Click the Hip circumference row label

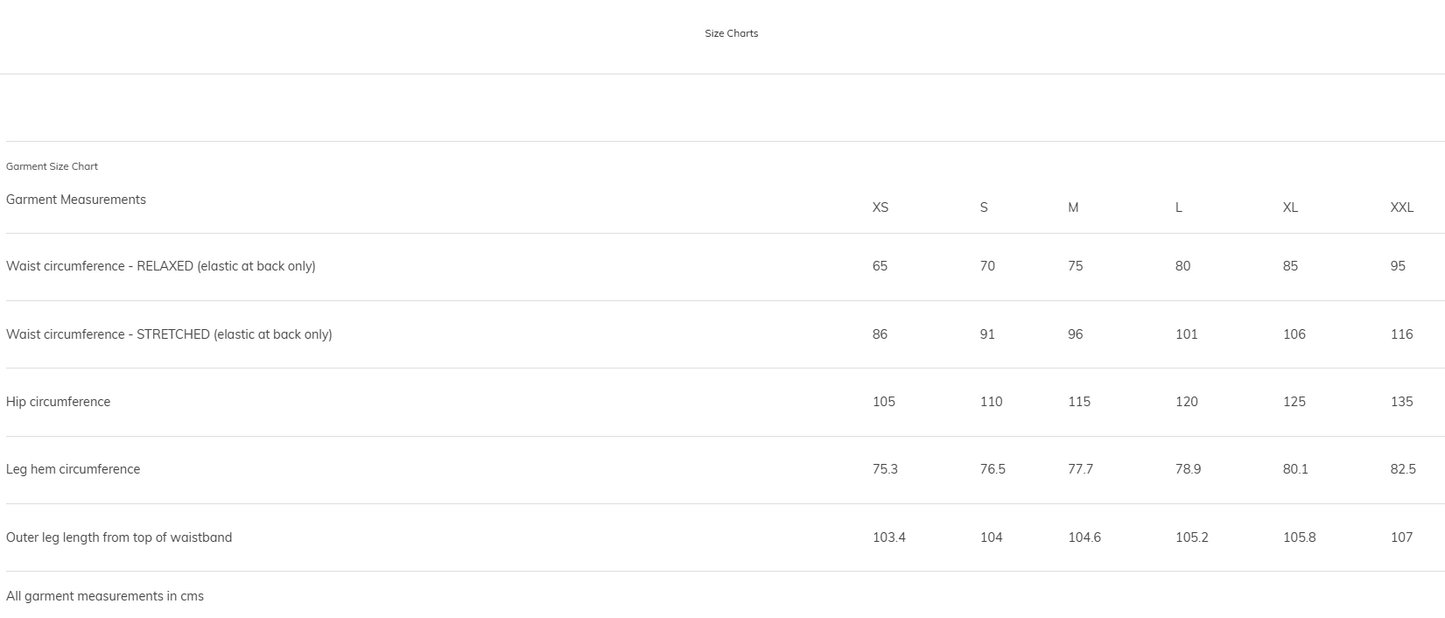pos(58,402)
